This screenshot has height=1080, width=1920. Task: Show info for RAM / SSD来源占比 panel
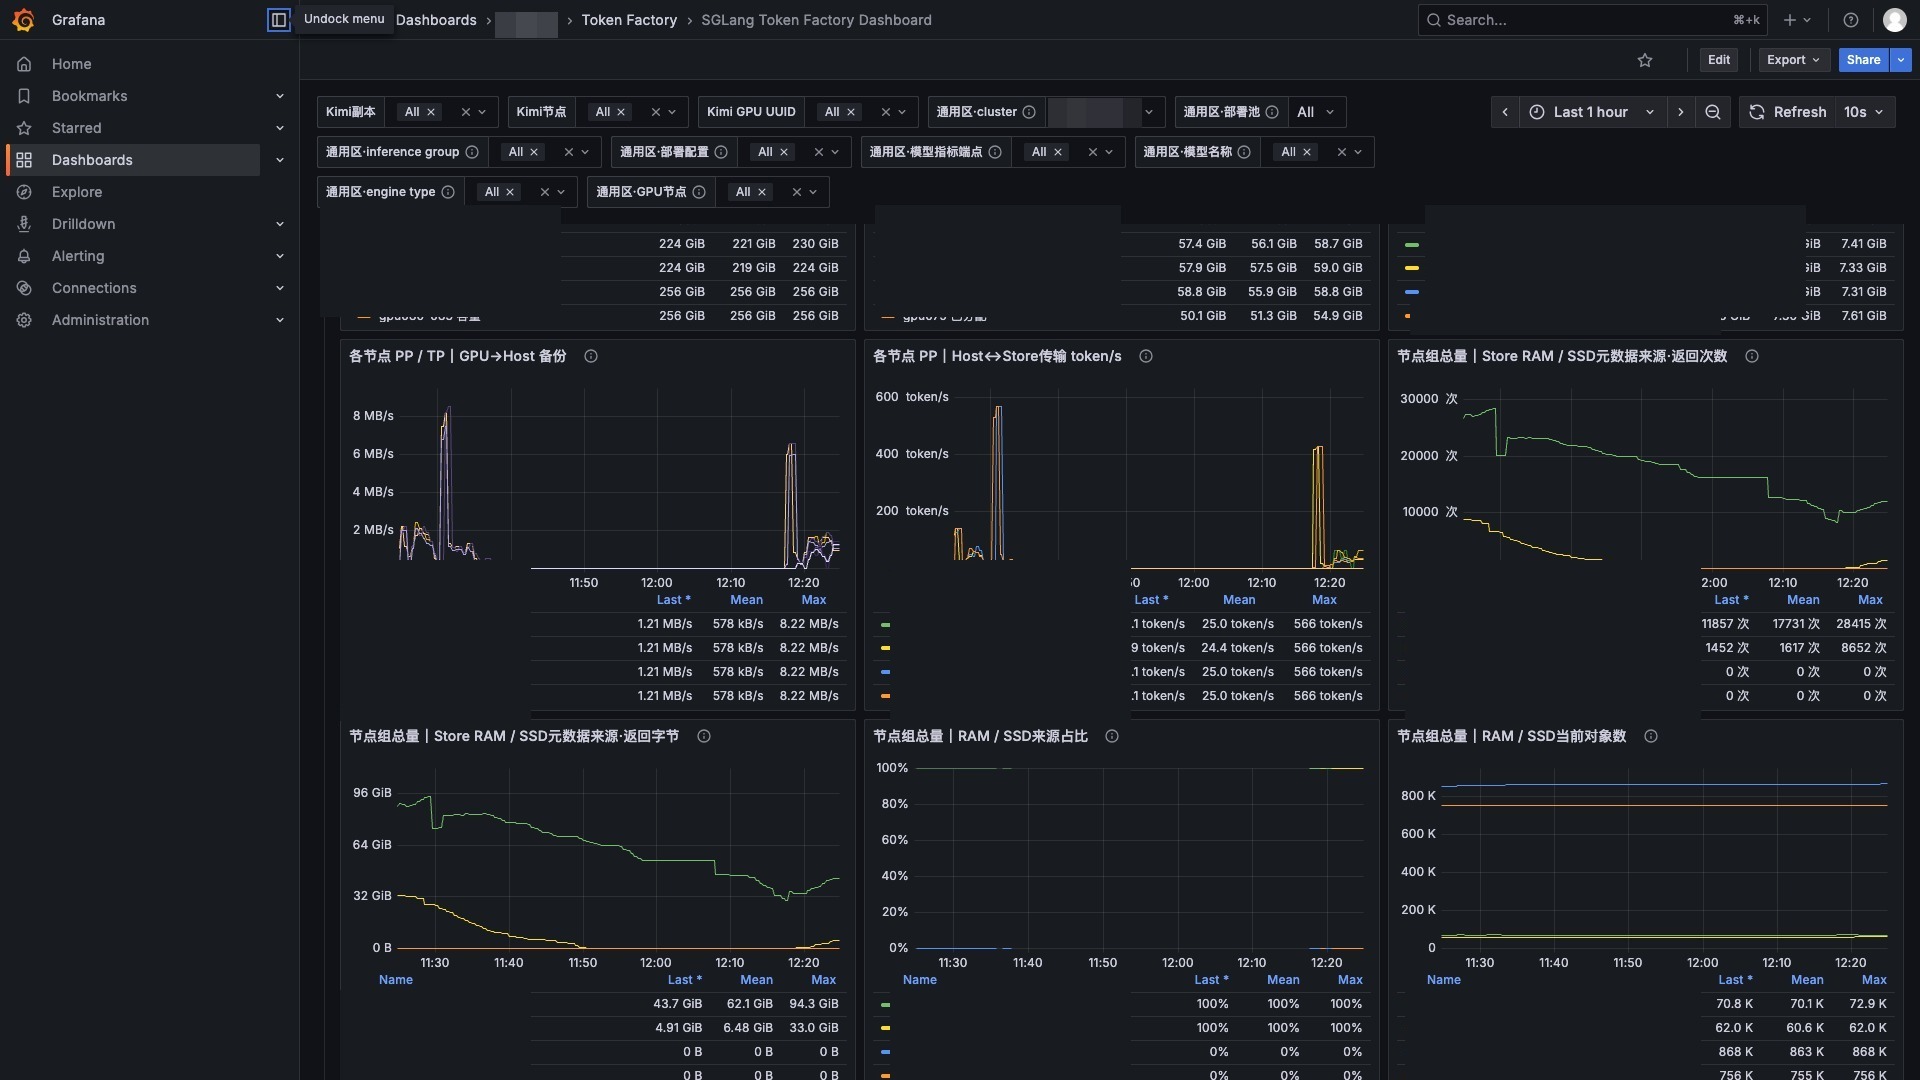coord(1112,736)
